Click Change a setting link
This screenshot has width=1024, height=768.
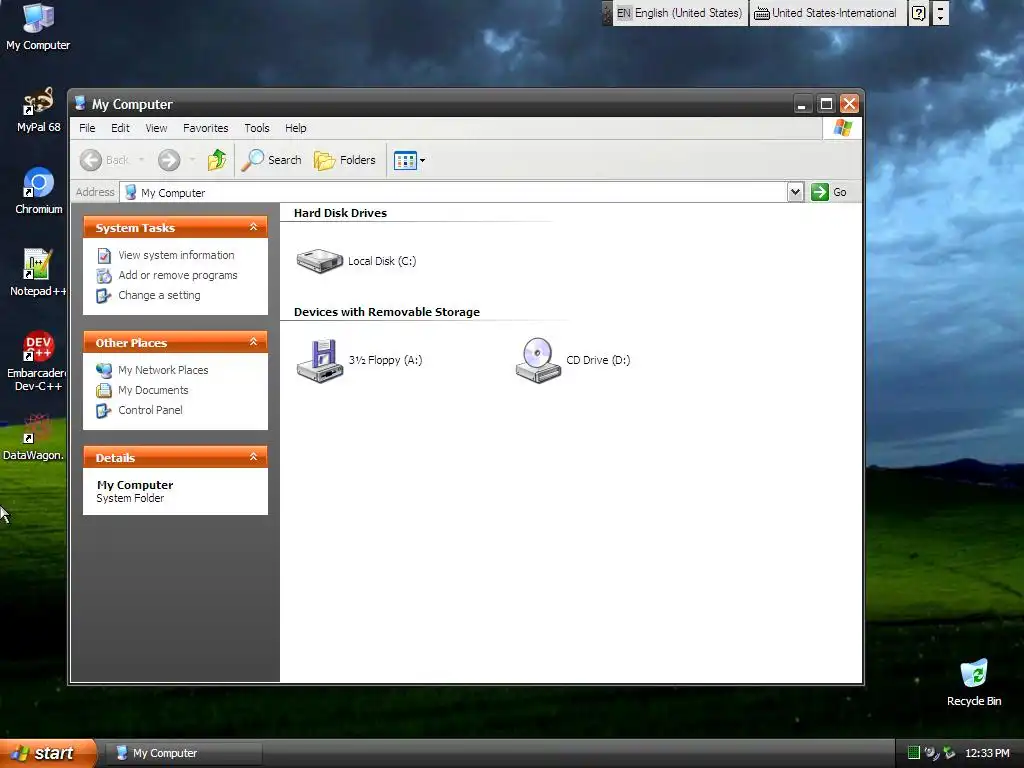[x=159, y=295]
